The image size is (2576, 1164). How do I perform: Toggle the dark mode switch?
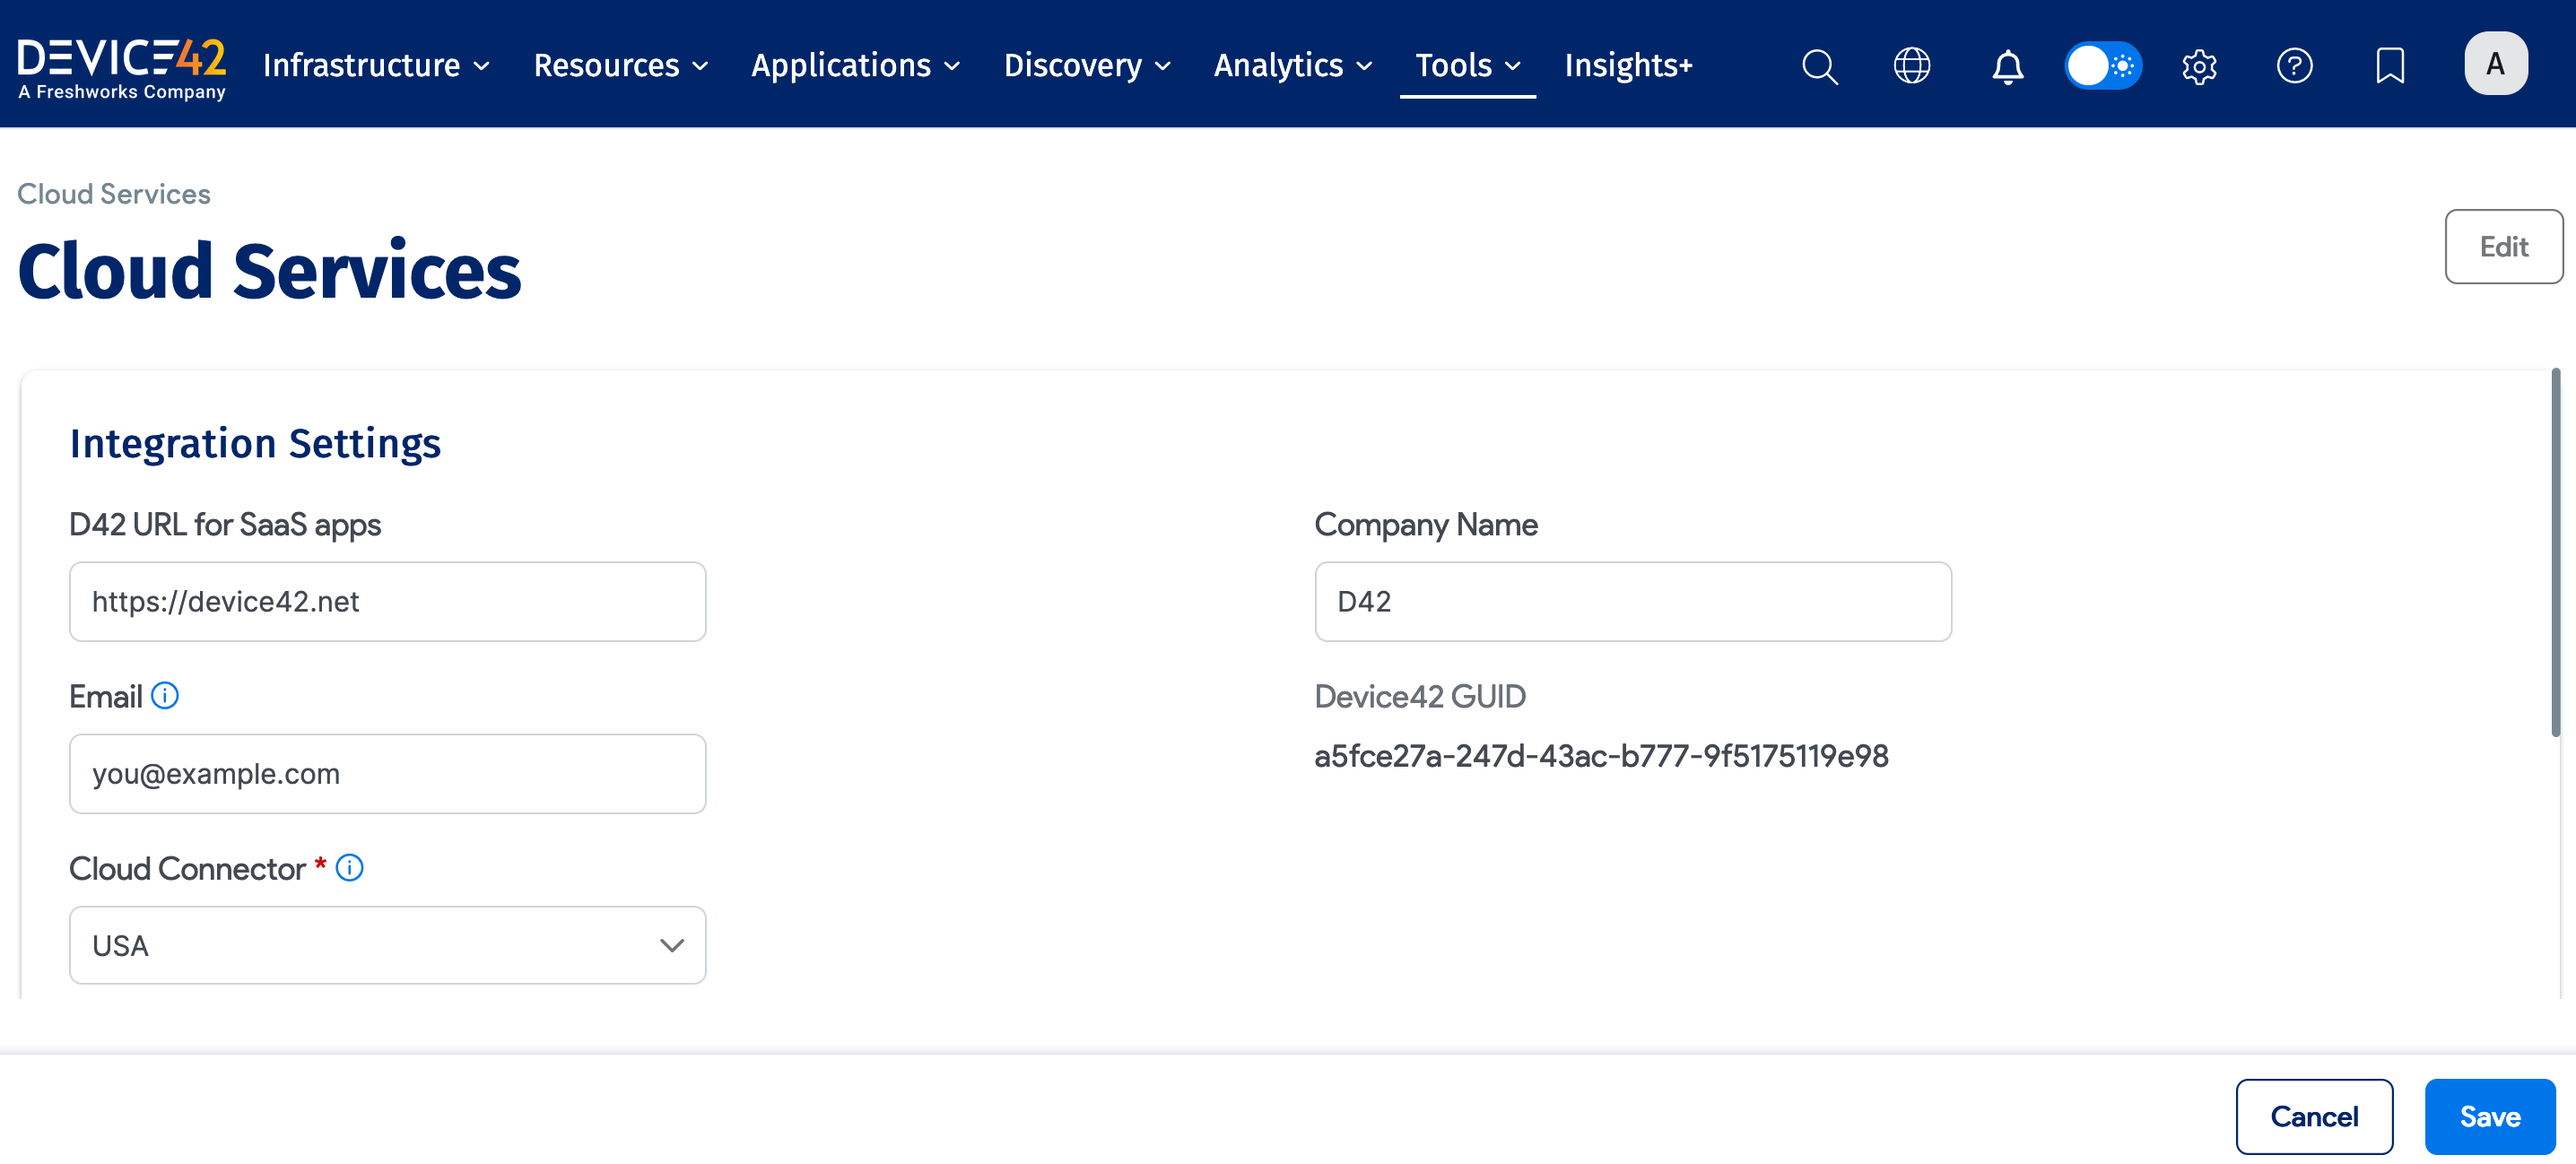[x=2103, y=64]
